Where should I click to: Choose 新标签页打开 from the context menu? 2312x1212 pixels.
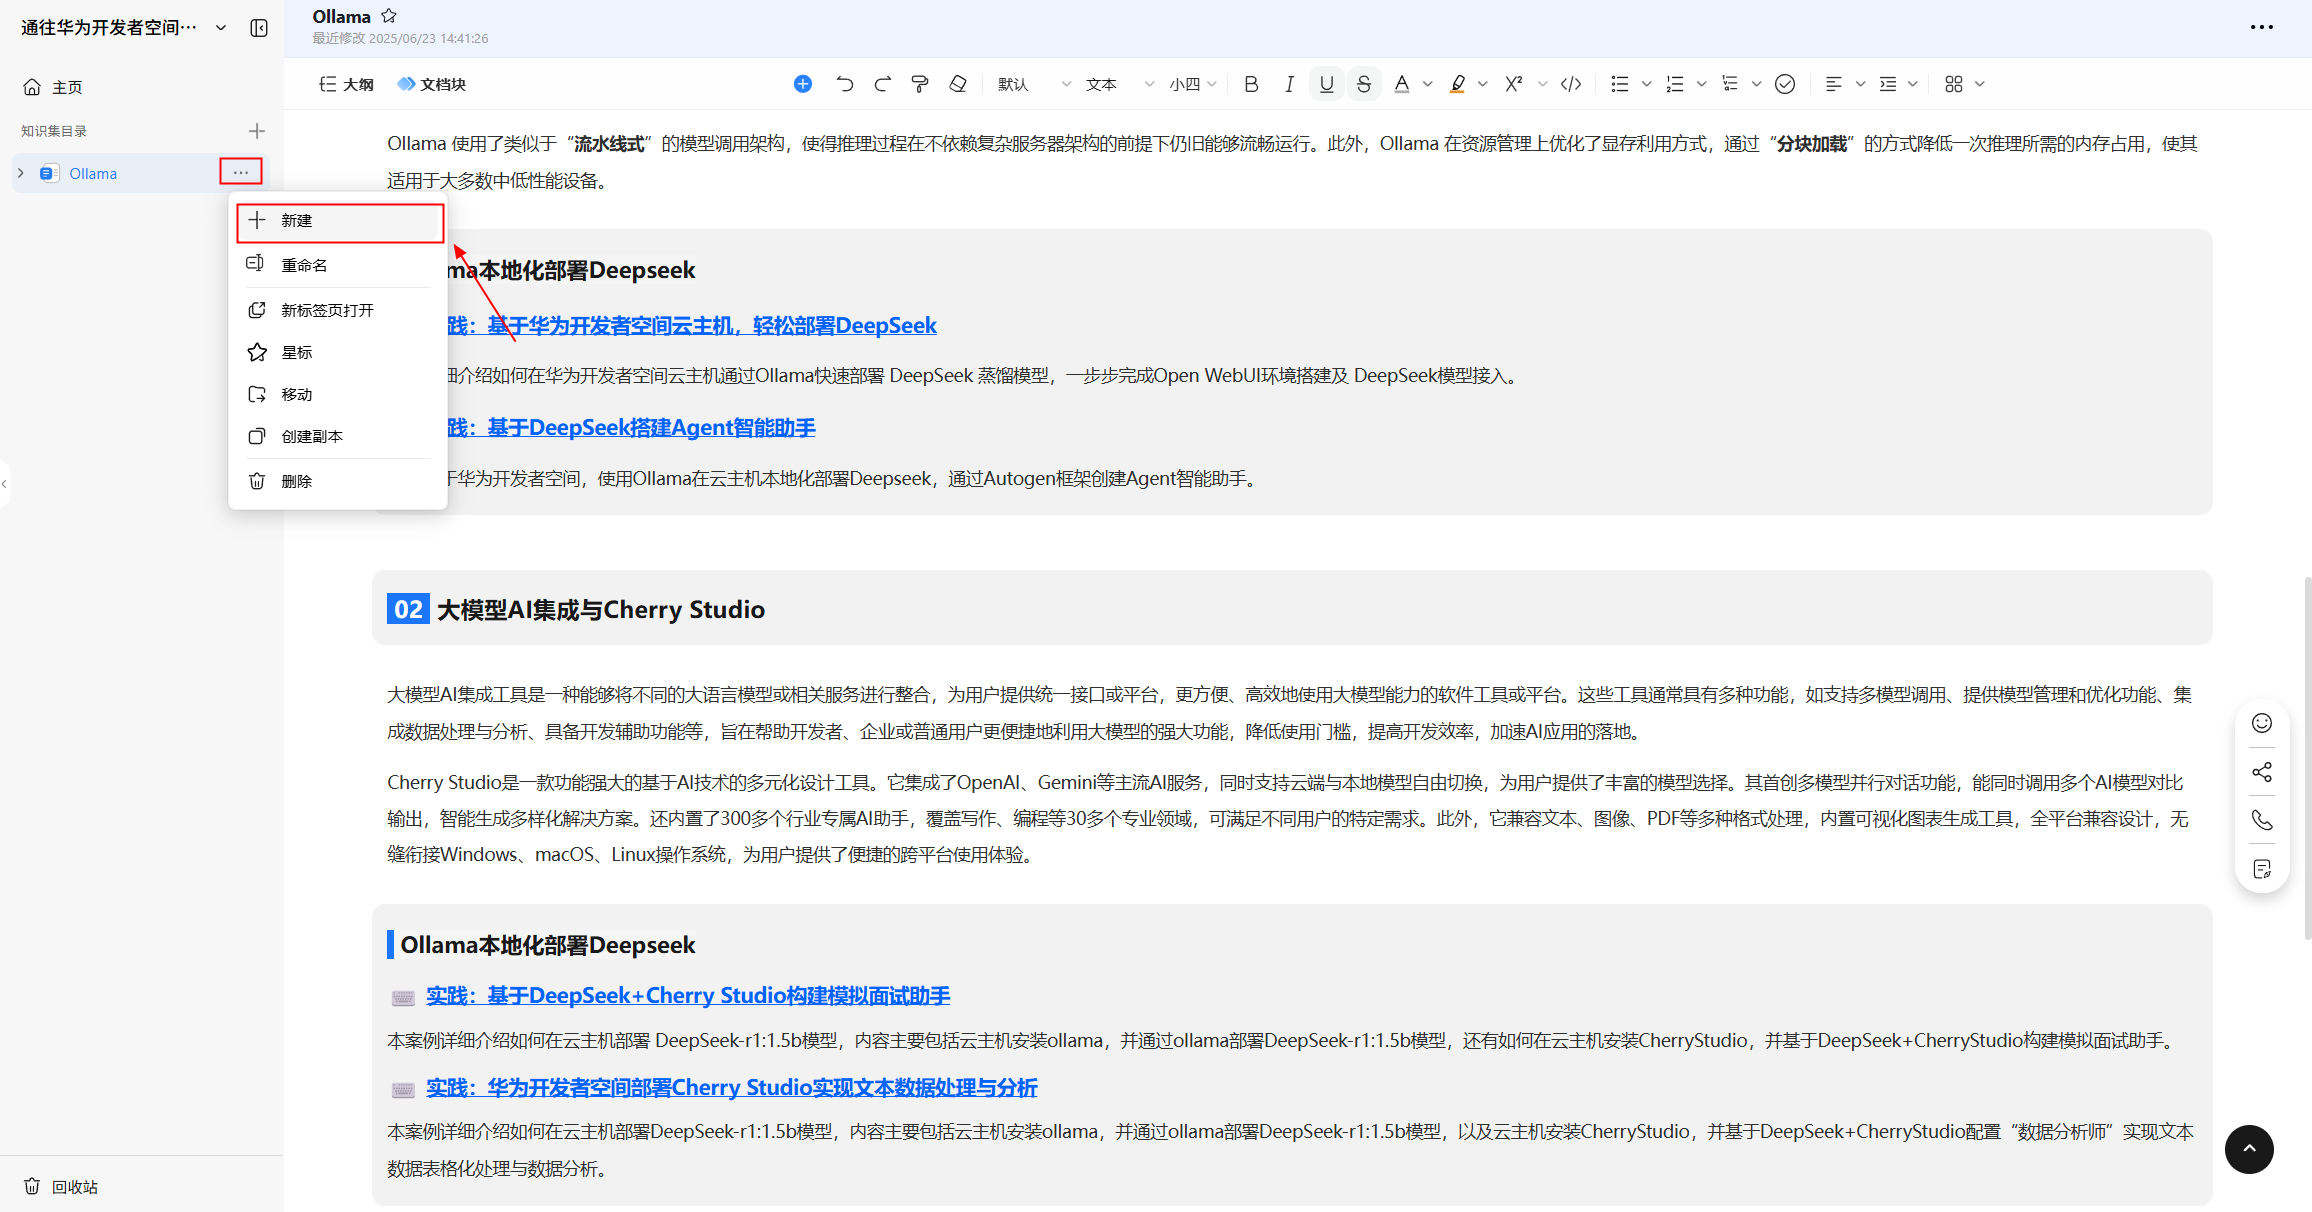(x=338, y=310)
